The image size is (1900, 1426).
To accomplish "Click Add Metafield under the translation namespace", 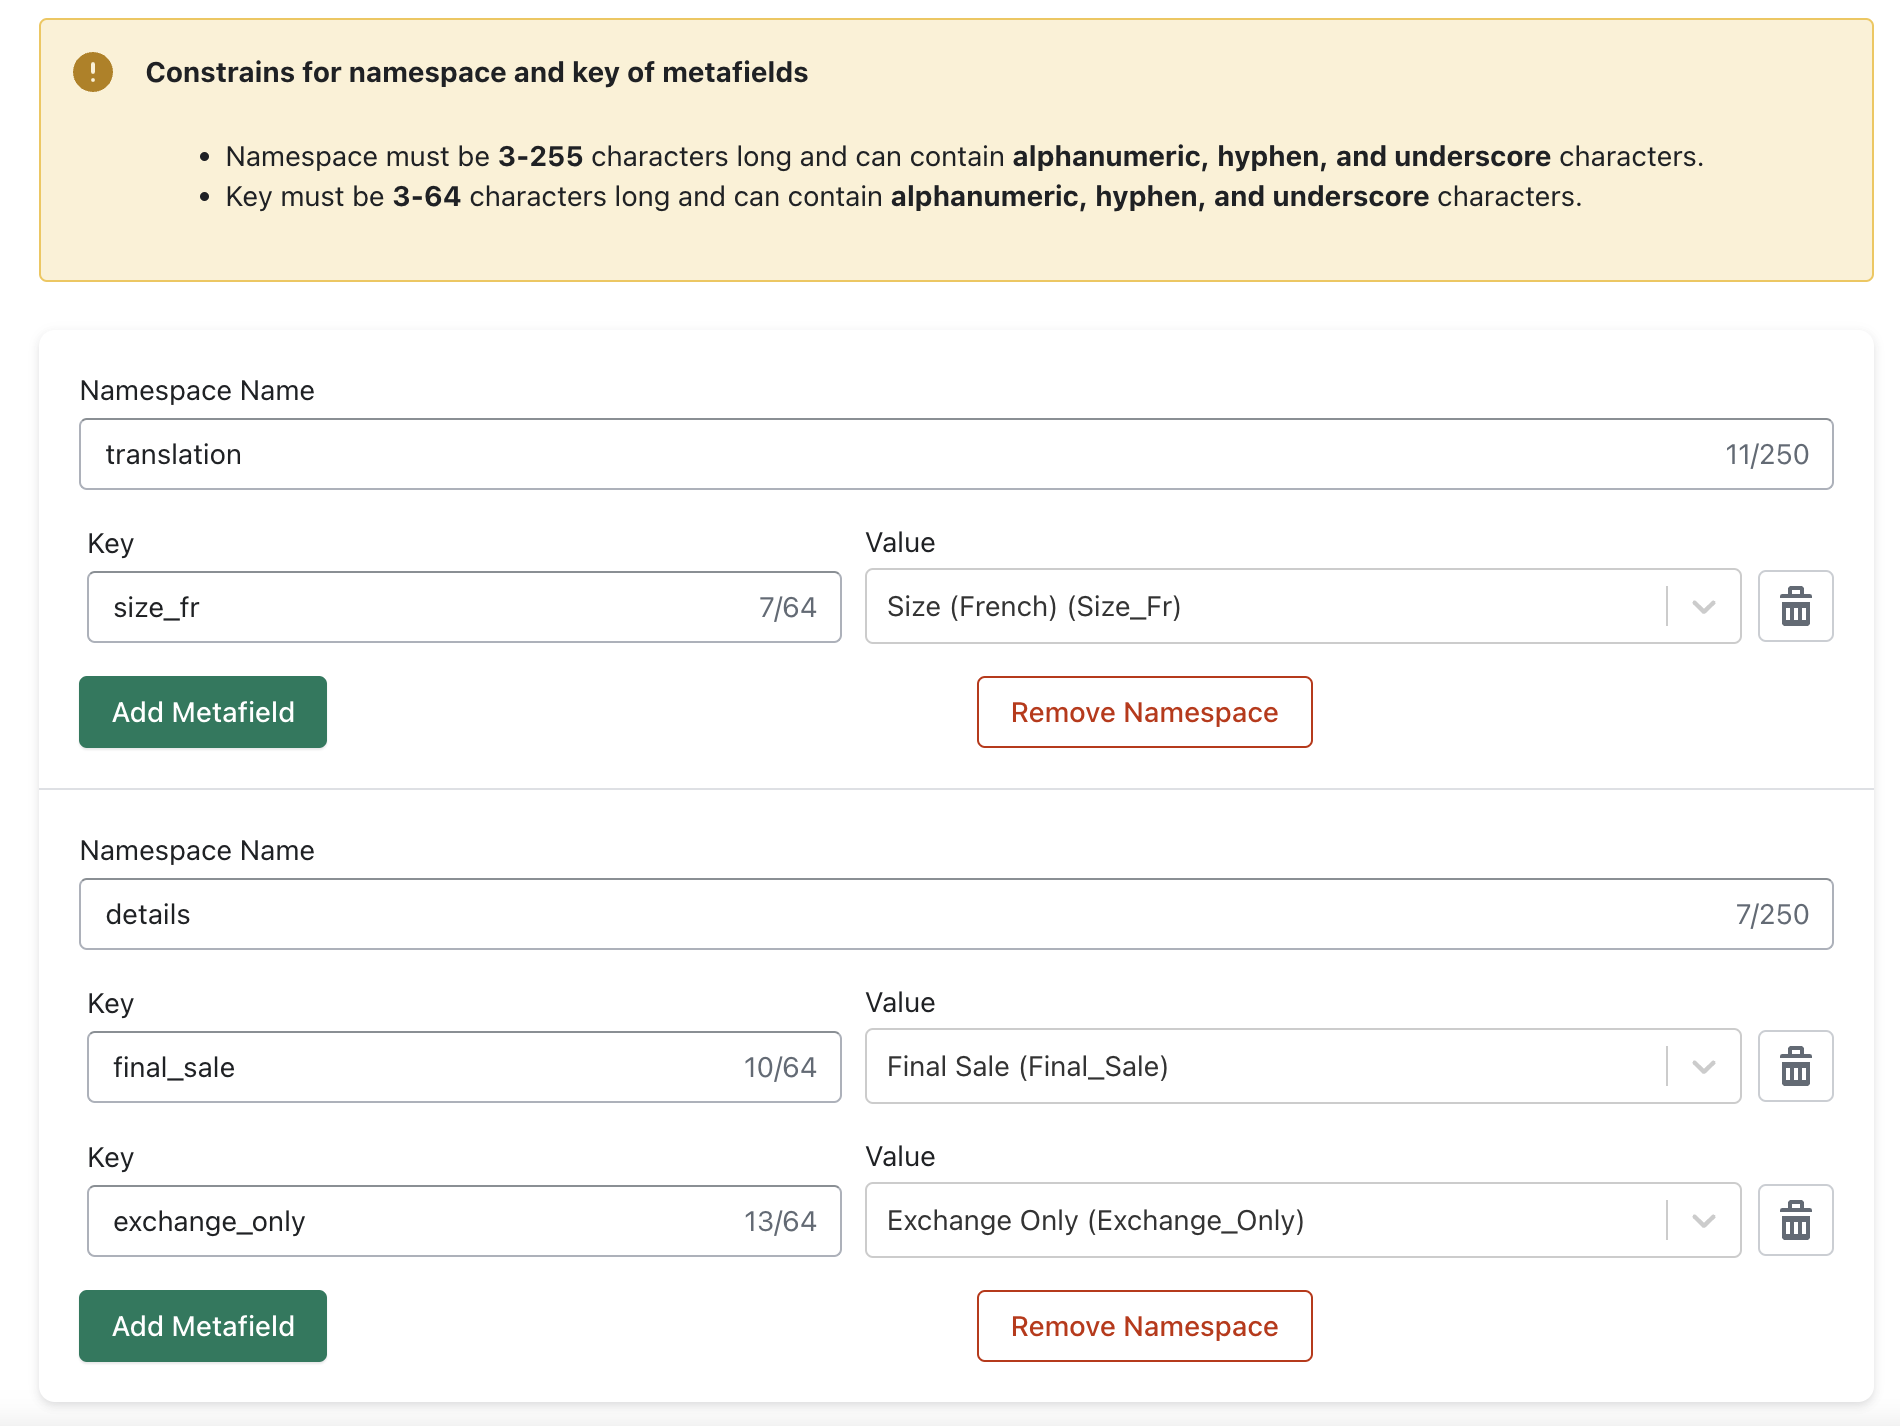I will click(x=203, y=712).
